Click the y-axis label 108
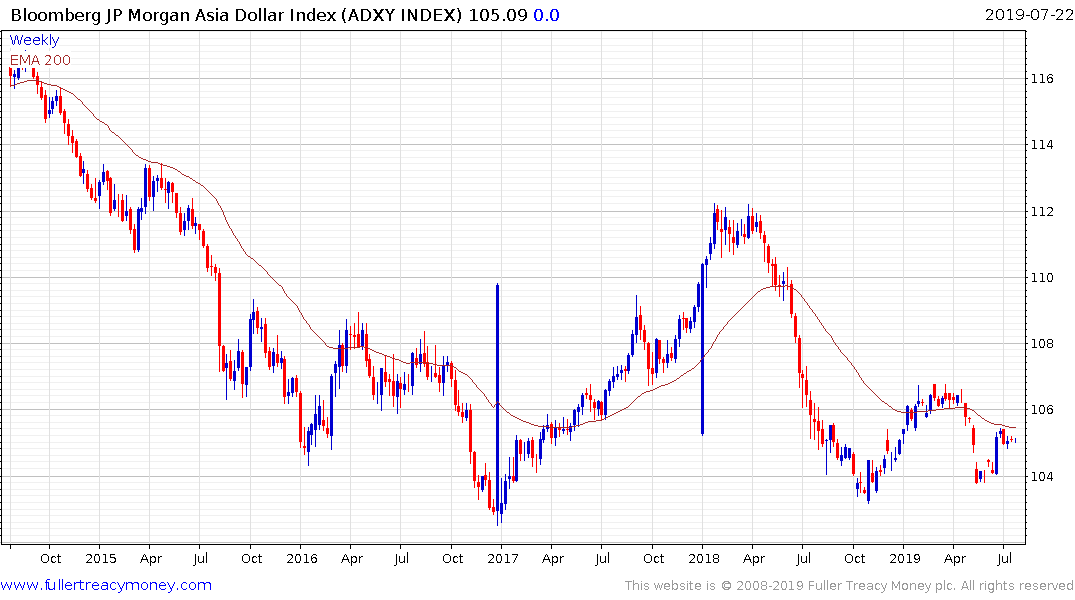The width and height of the screenshot is (1075, 600). click(x=1042, y=344)
